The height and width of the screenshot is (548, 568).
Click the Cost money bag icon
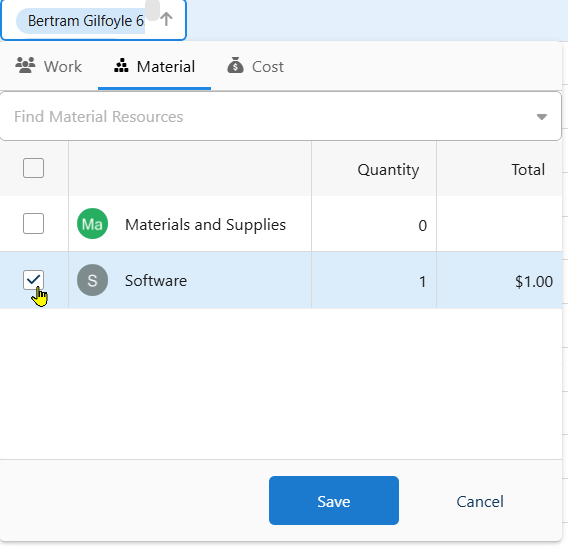coord(235,65)
